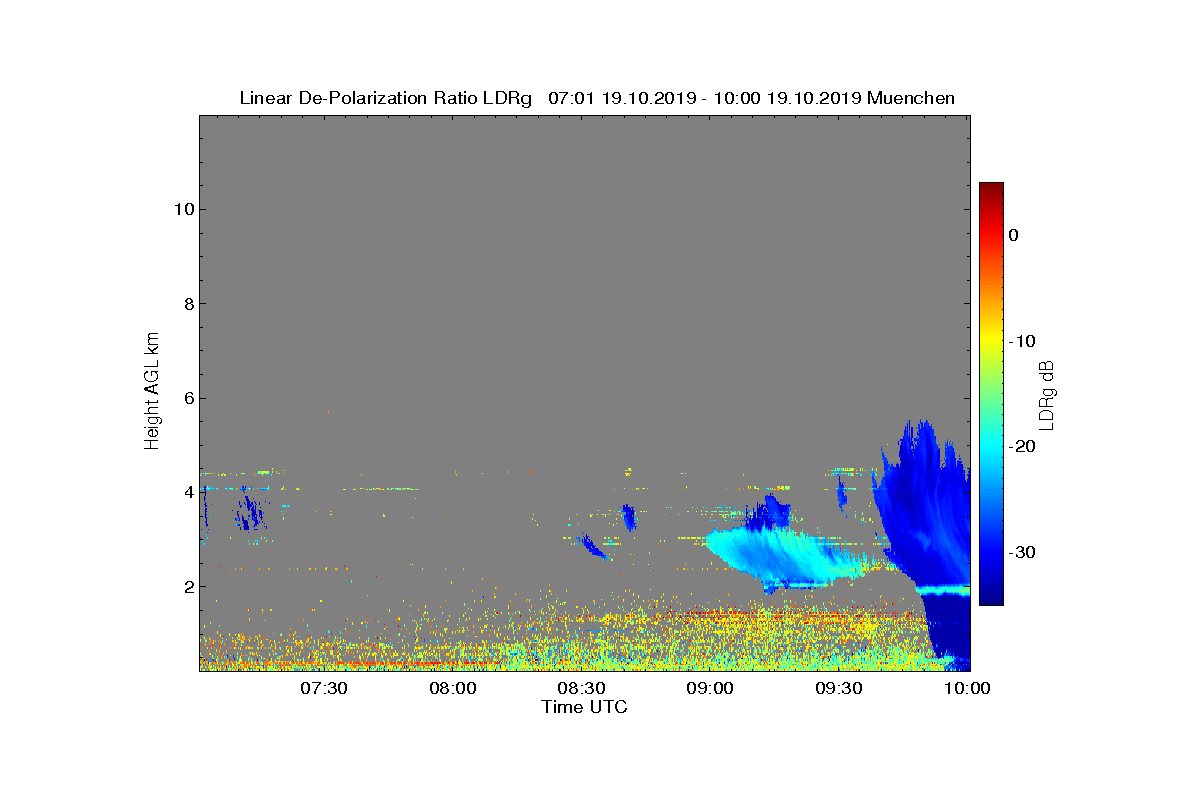The image size is (1200, 800).
Task: Click the 10:00 time tick label
Action: tap(968, 688)
